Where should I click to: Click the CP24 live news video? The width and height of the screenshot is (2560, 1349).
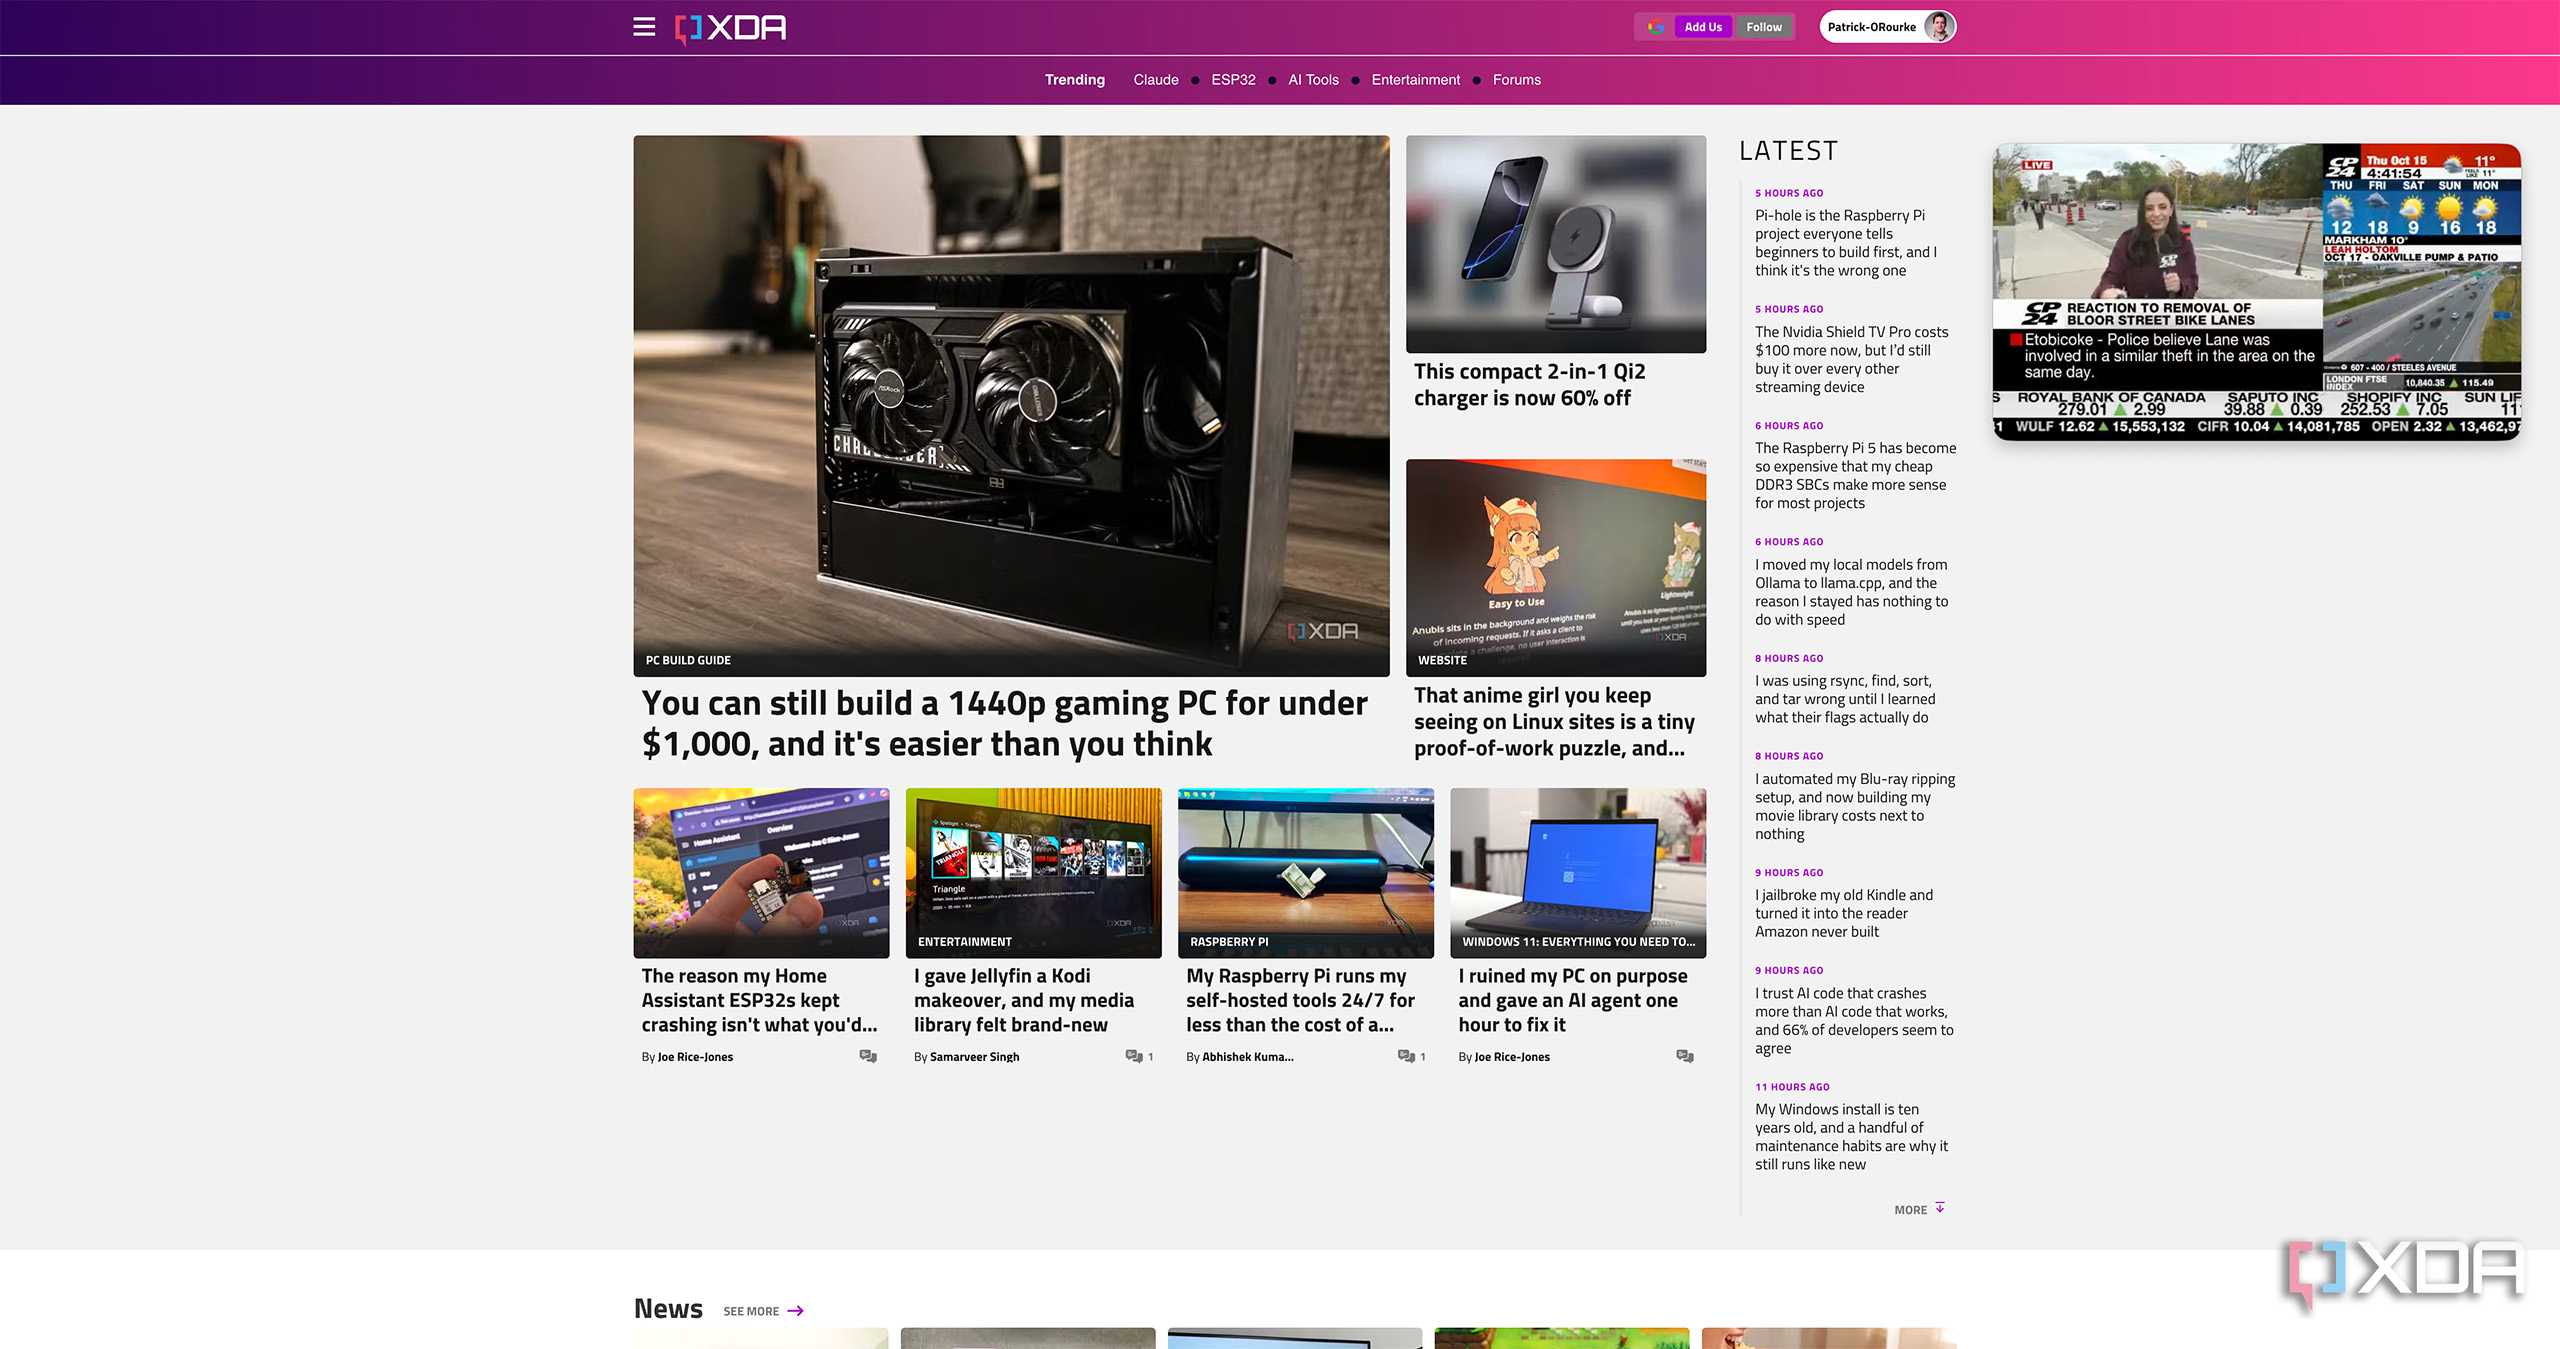(2256, 291)
